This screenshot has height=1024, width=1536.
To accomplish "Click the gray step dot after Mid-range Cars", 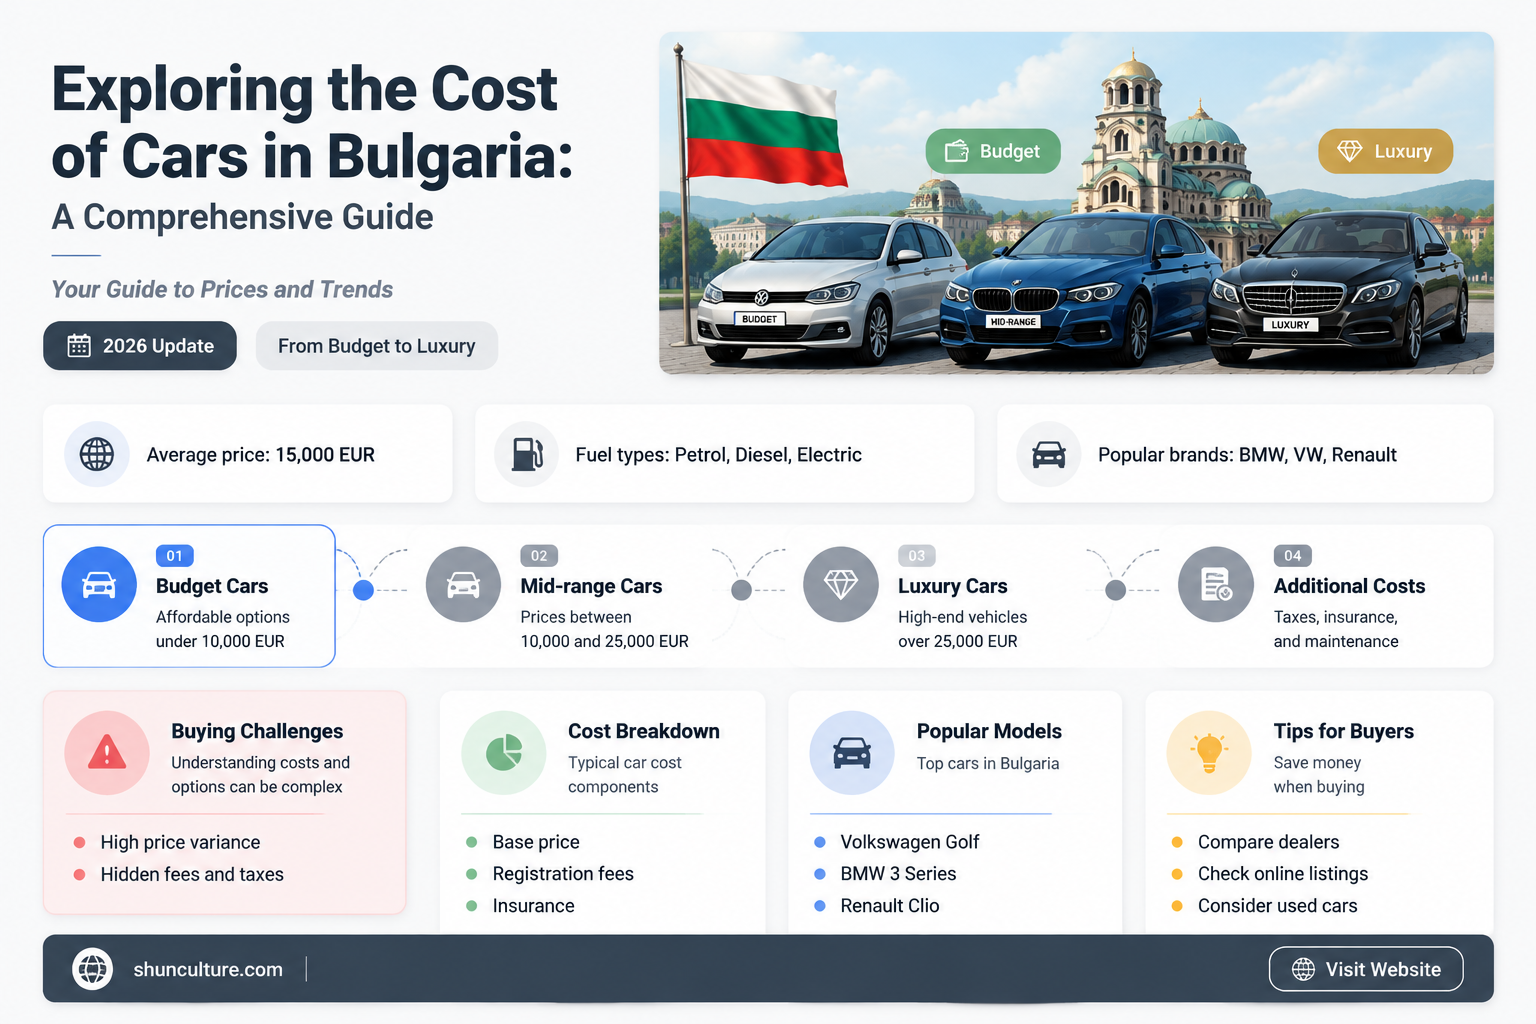I will click(741, 590).
